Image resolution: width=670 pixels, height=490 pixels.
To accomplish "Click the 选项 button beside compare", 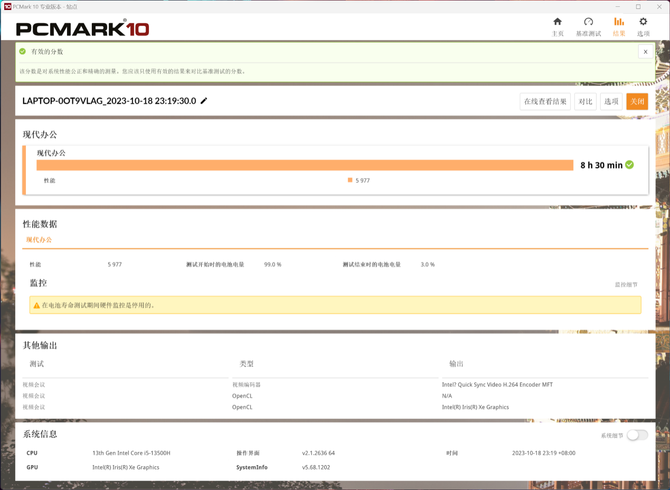I will (611, 102).
